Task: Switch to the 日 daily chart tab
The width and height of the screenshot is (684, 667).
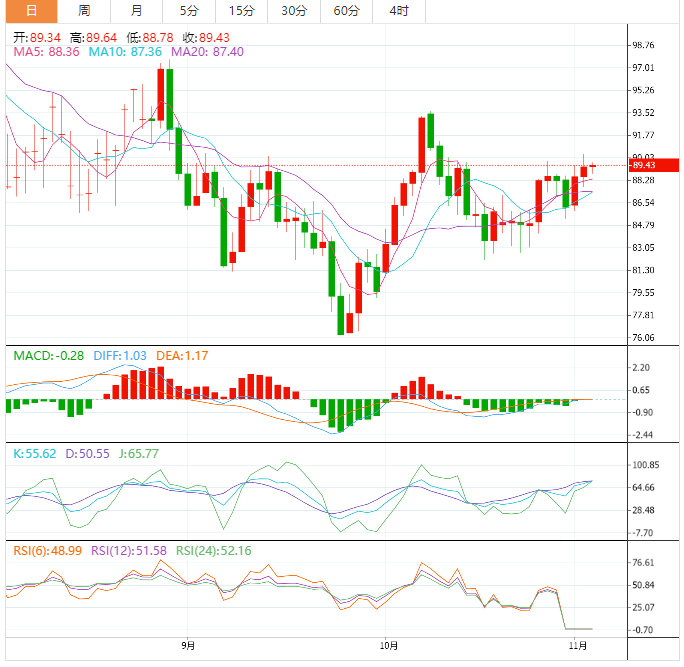Action: pyautogui.click(x=32, y=11)
